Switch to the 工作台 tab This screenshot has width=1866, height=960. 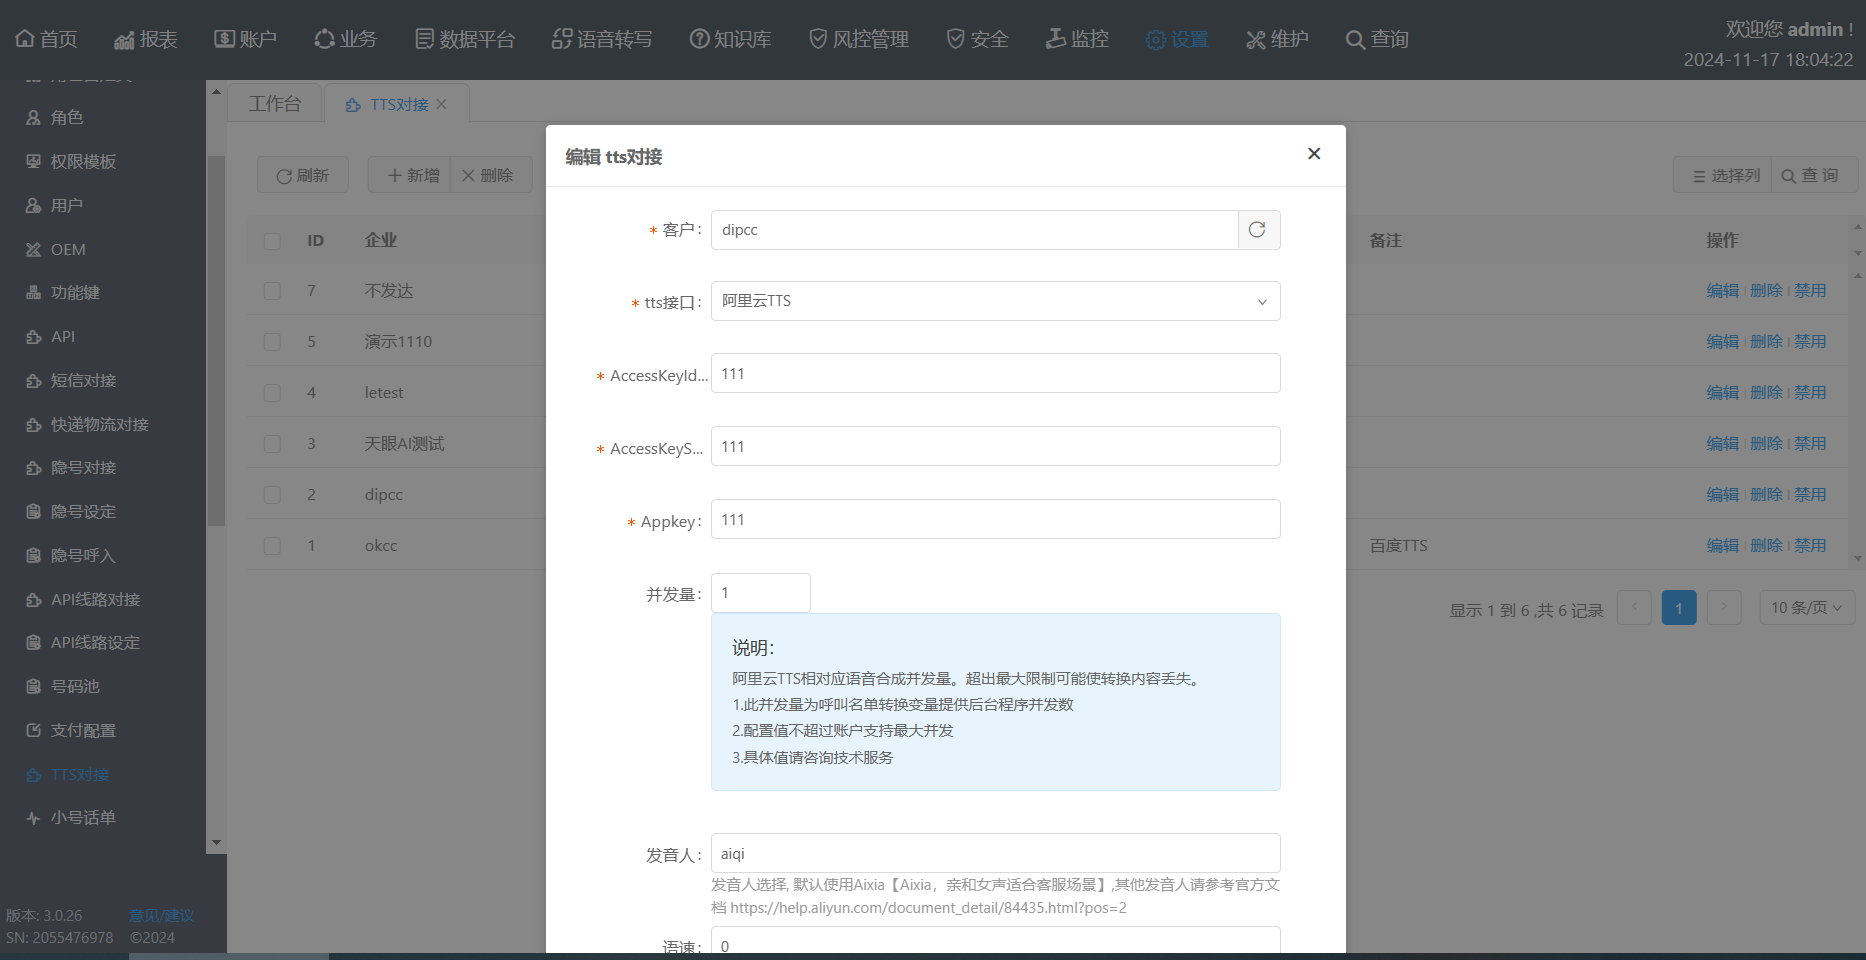(275, 104)
